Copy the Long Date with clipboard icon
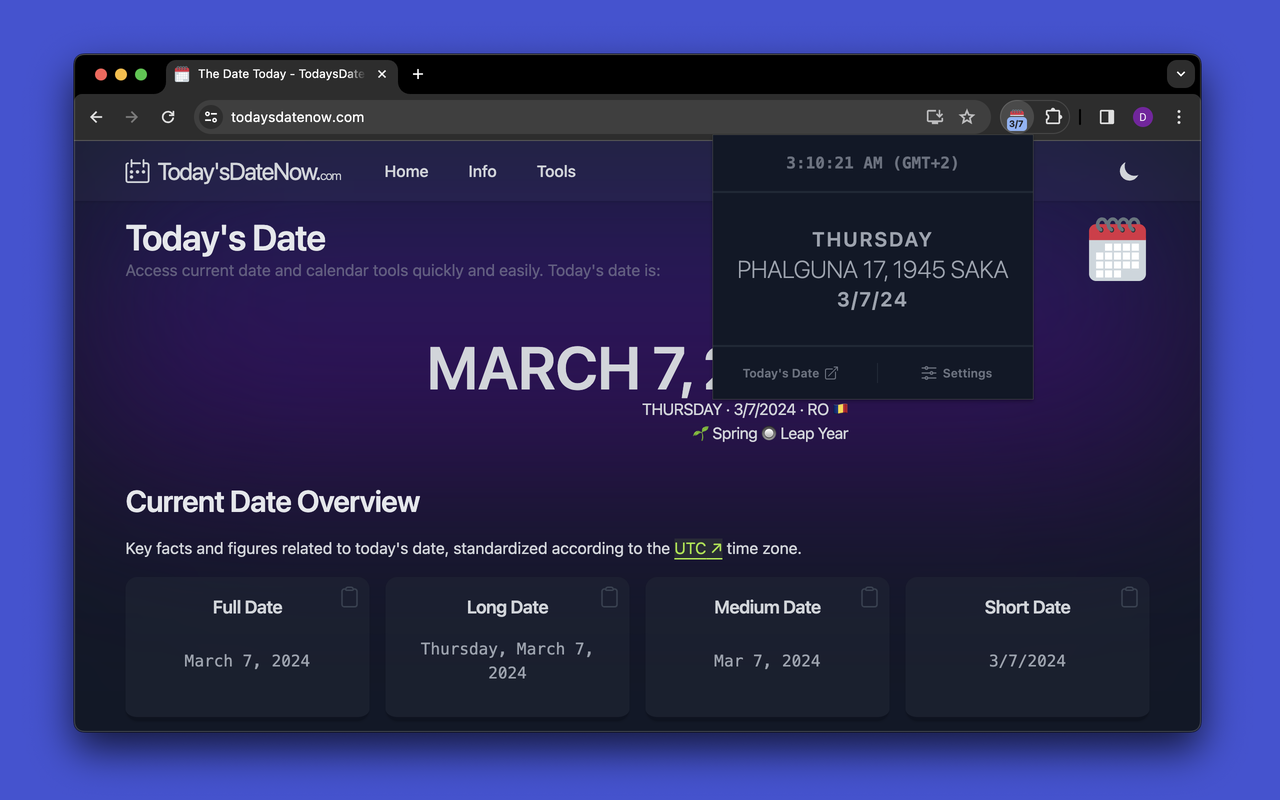The image size is (1280, 800). pyautogui.click(x=609, y=597)
